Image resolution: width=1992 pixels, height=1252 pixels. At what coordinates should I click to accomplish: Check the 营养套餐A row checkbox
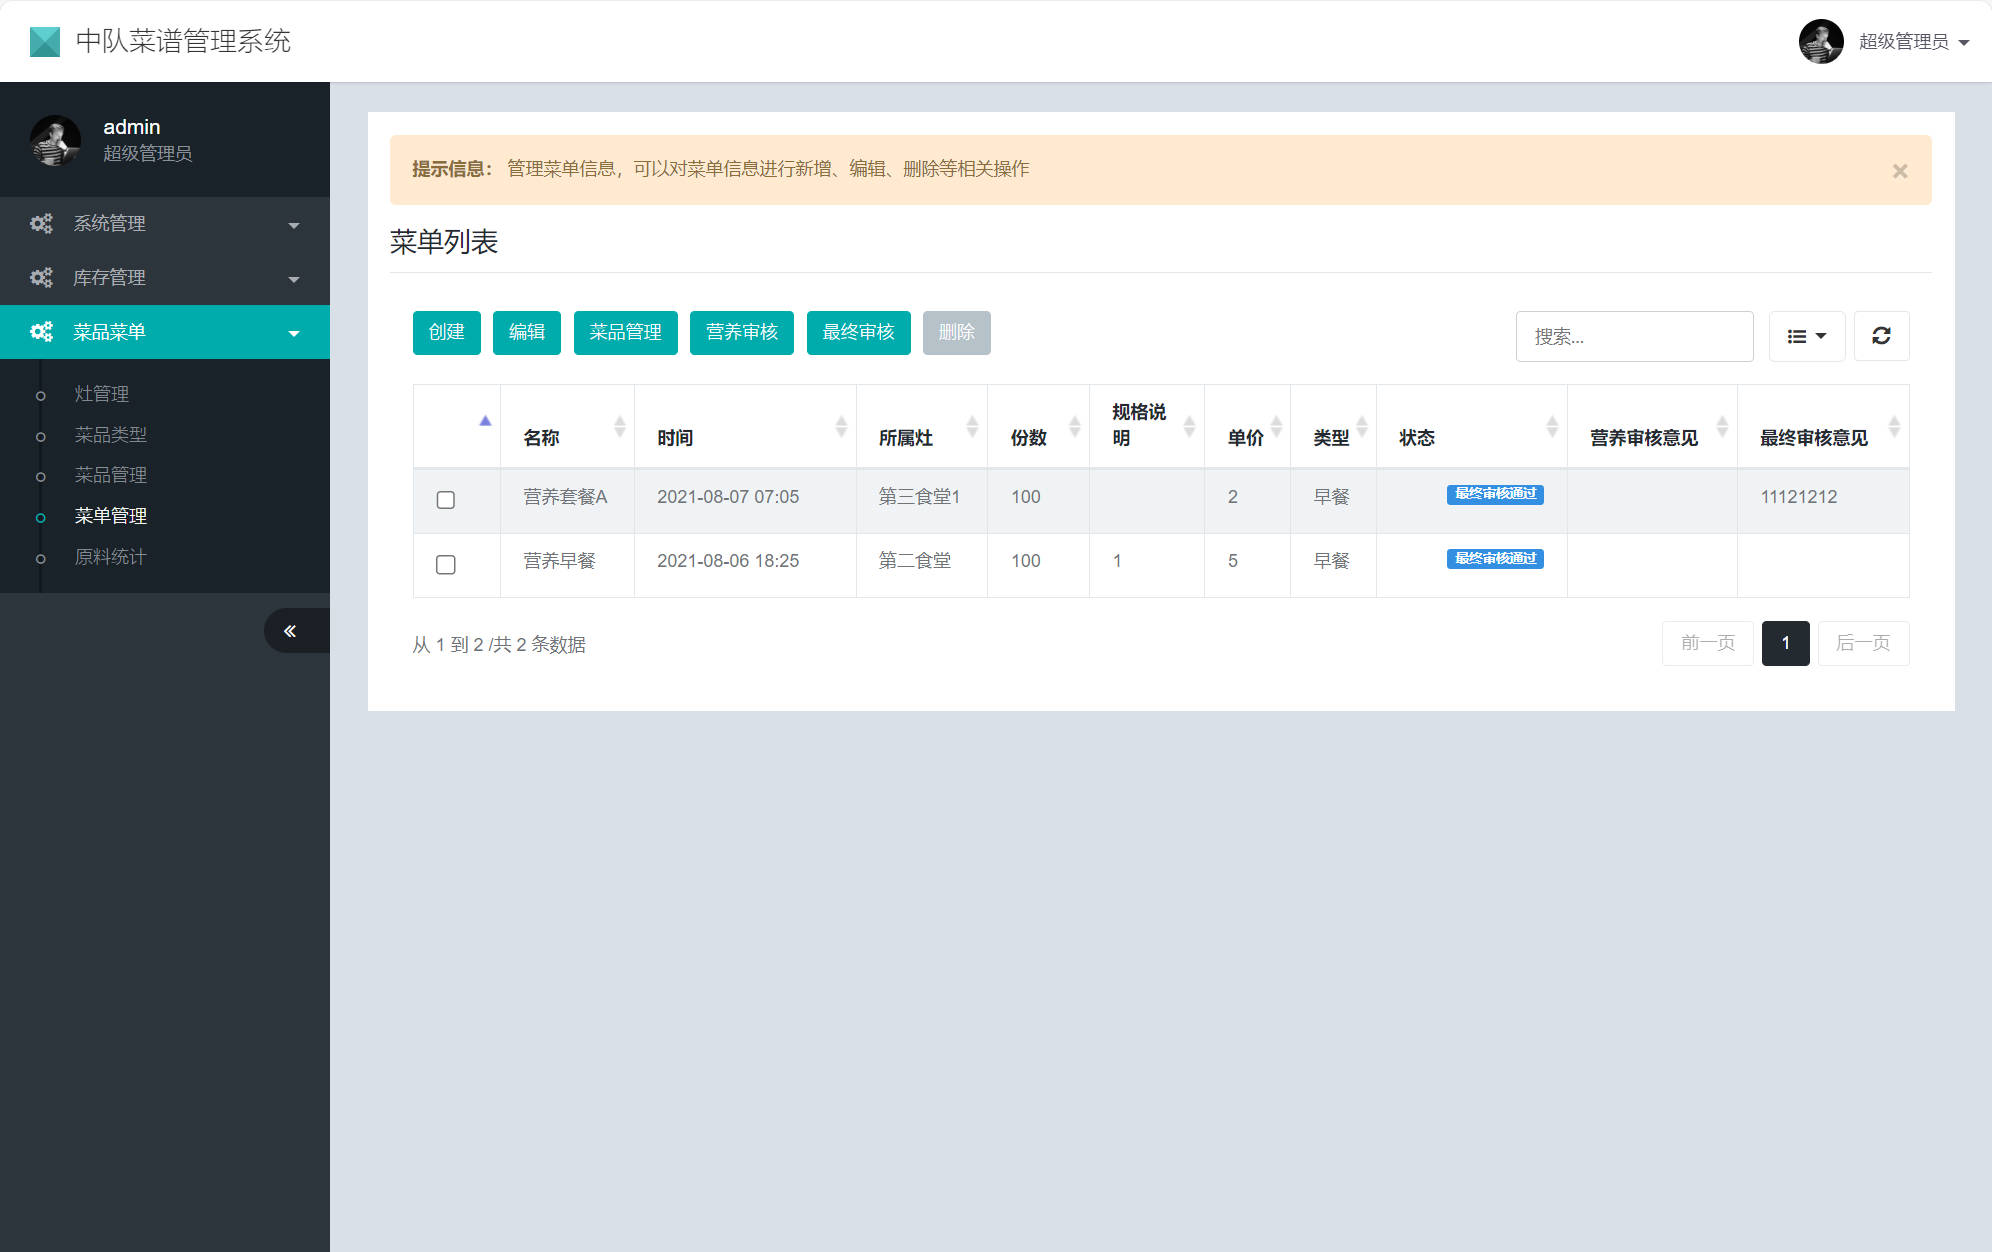pos(446,500)
